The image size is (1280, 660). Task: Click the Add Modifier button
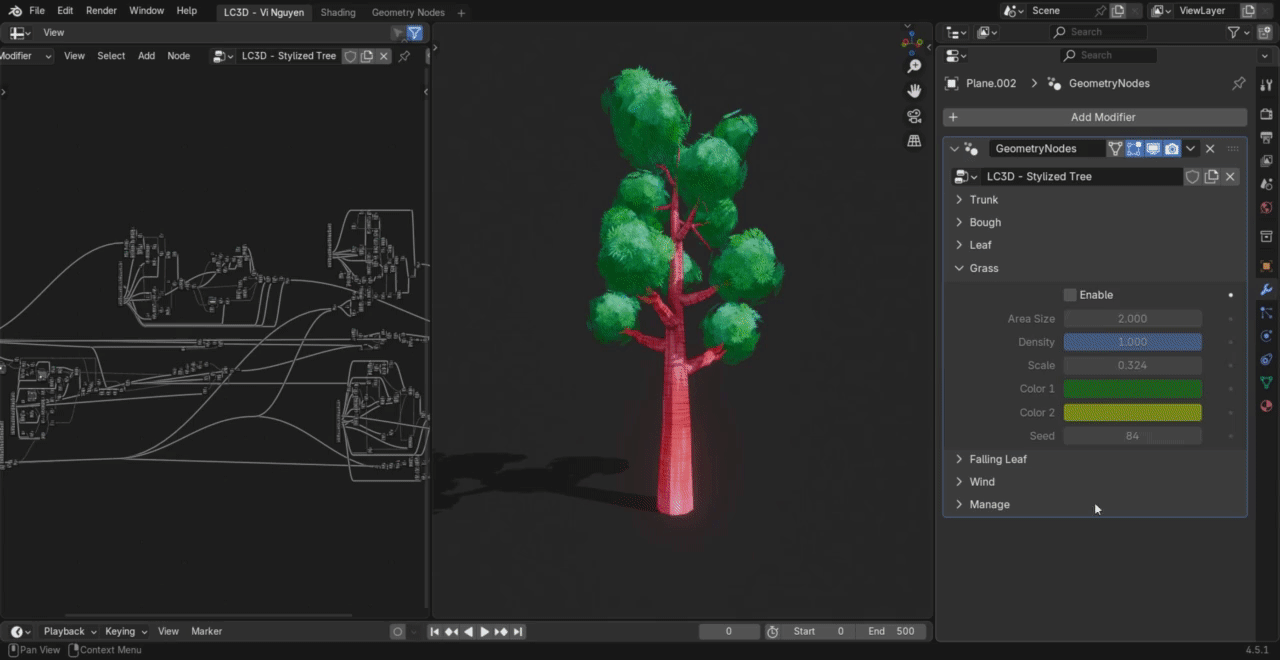click(1095, 117)
